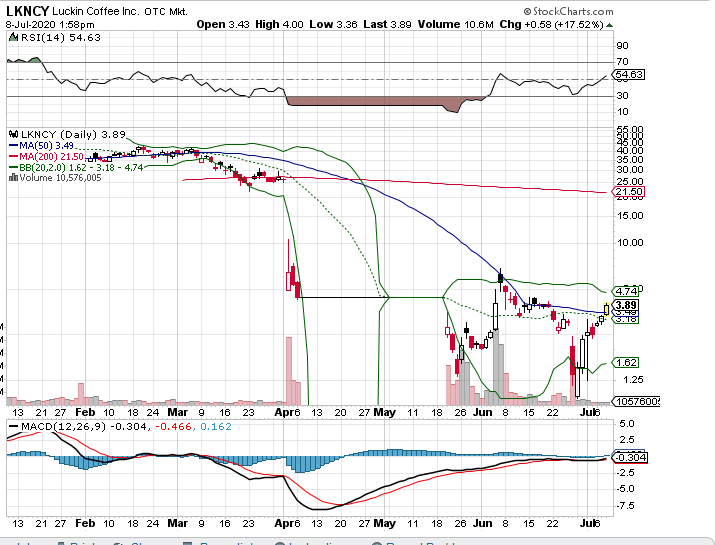Click the 10576005 volume axis tag
The image size is (715, 545).
637,402
